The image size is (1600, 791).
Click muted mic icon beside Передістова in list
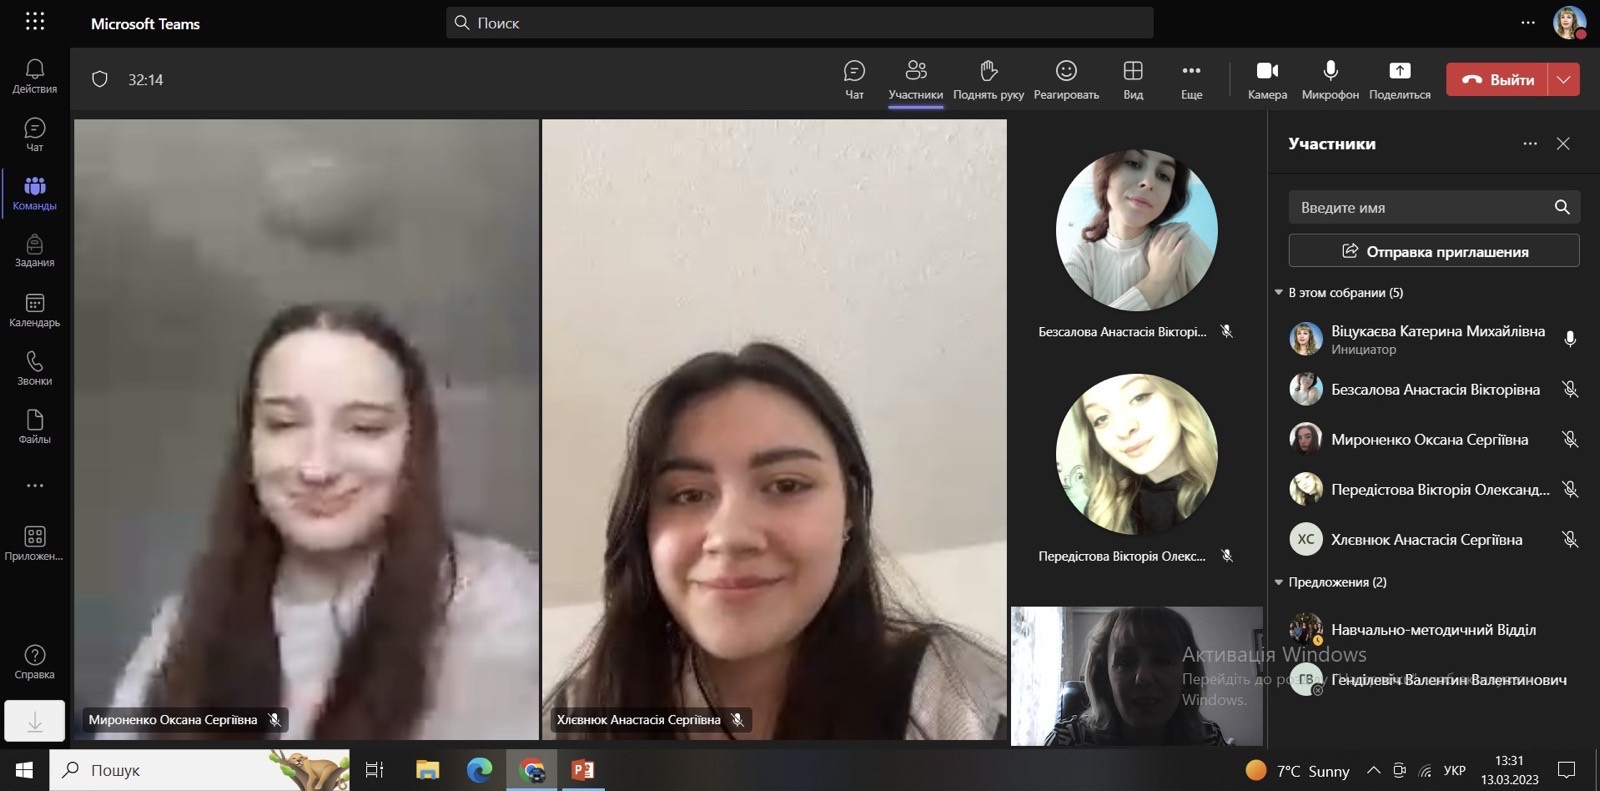(1570, 489)
